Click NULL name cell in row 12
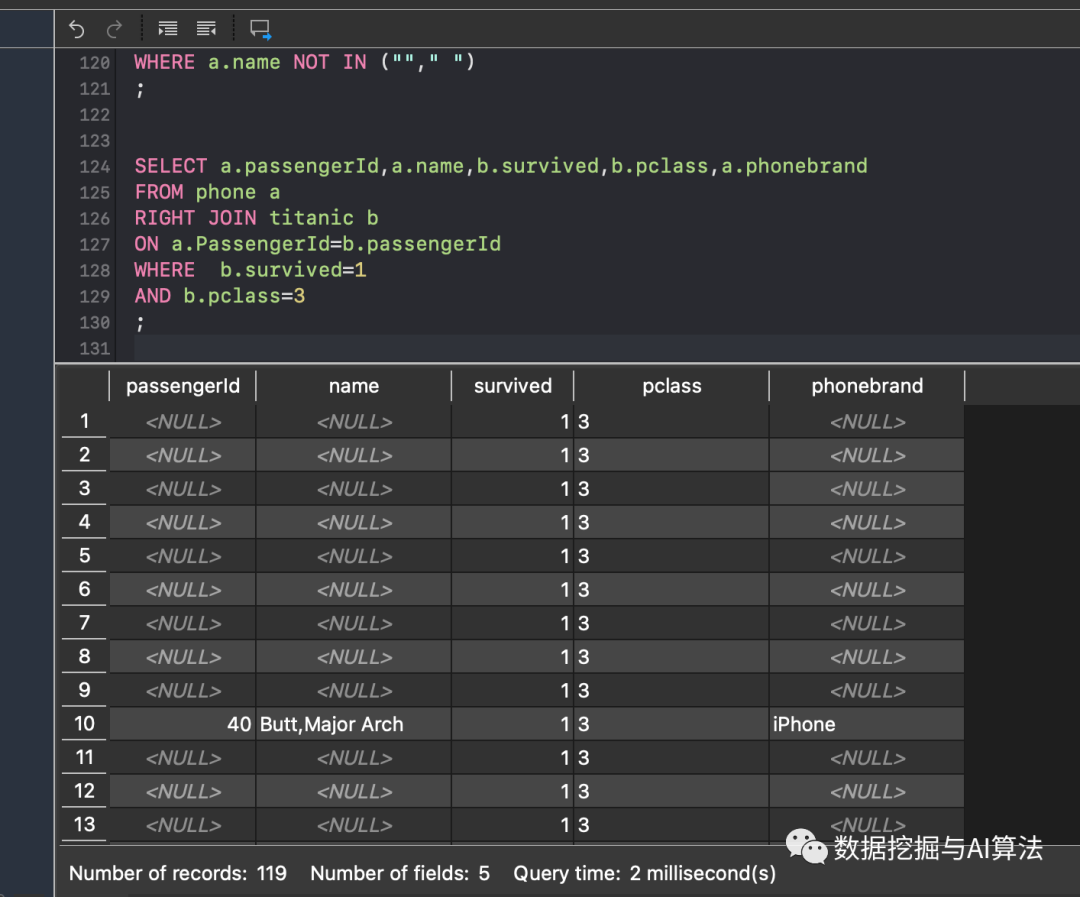The image size is (1080, 897). point(353,792)
